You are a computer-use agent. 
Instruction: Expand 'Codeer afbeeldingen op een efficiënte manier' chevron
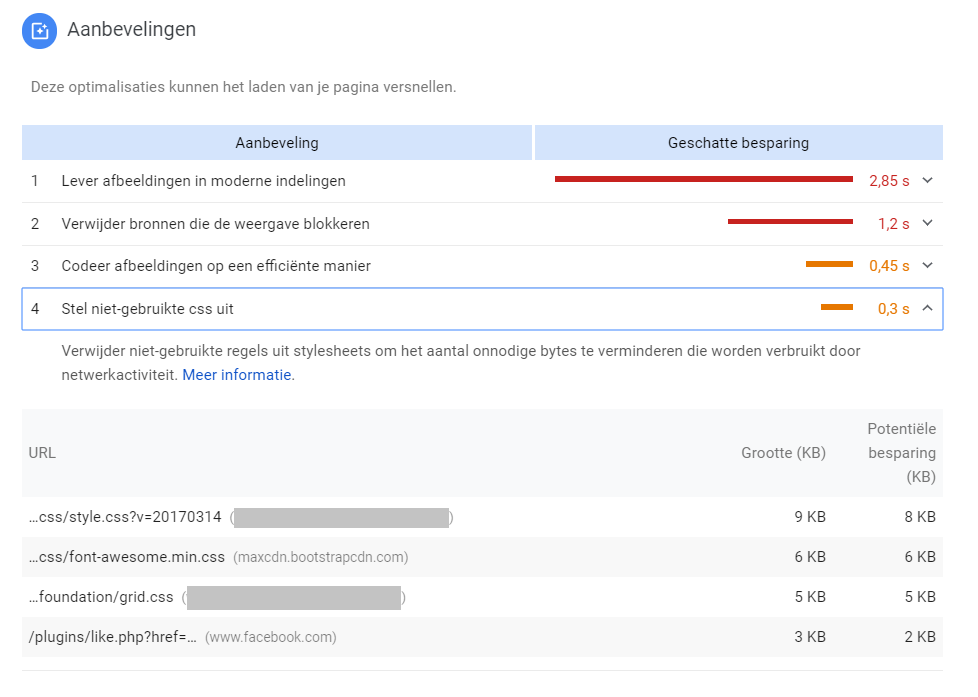click(x=927, y=266)
